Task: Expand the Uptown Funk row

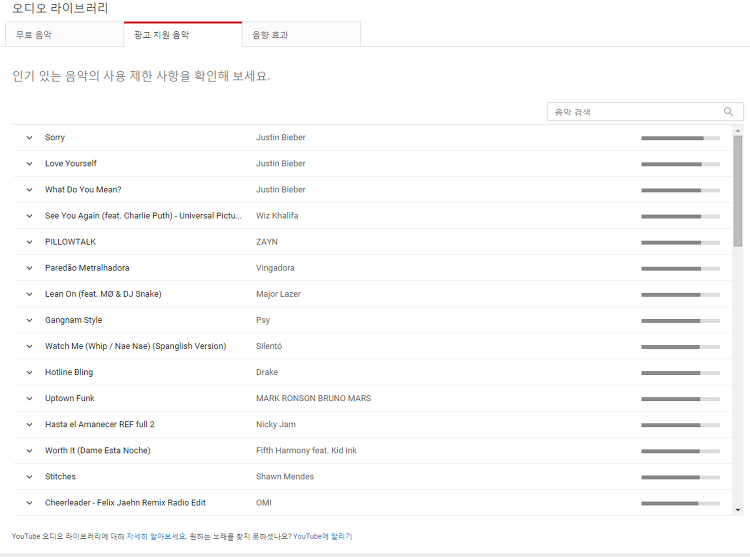Action: 29,399
